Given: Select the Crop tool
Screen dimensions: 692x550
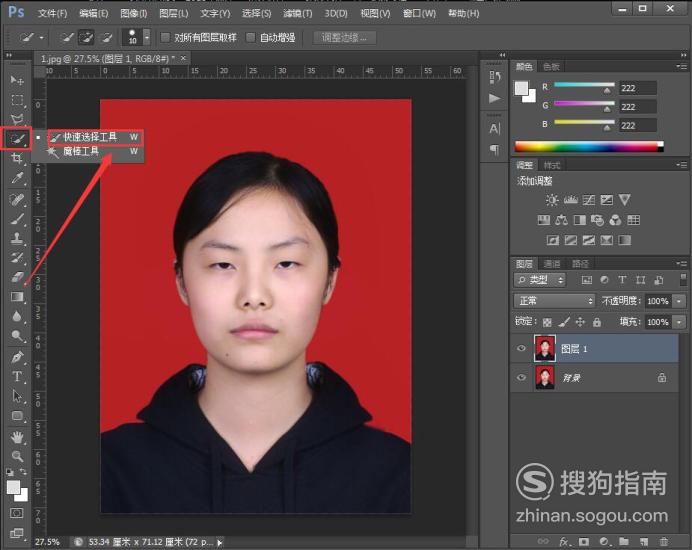Looking at the screenshot, I should 17,158.
